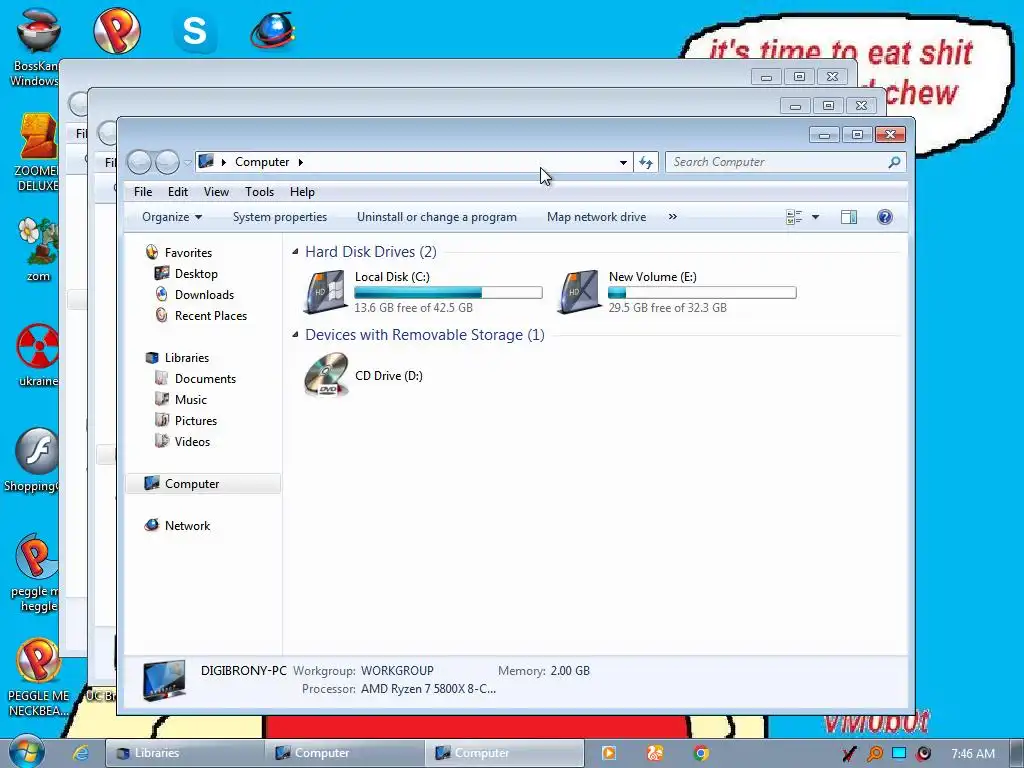Click New Volume (E:) usage bar
1024x768 pixels.
(702, 293)
